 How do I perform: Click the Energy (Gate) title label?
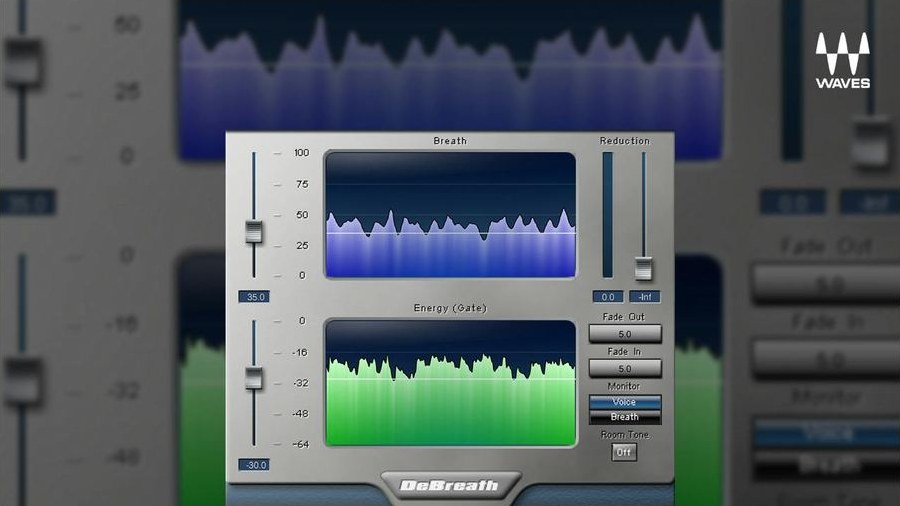[450, 308]
